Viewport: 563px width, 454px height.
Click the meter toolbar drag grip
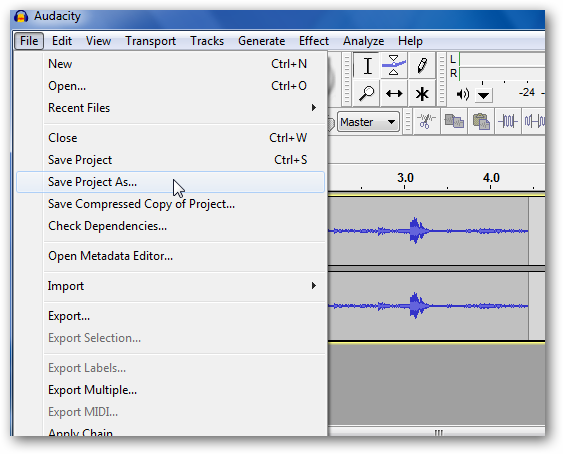pyautogui.click(x=442, y=79)
